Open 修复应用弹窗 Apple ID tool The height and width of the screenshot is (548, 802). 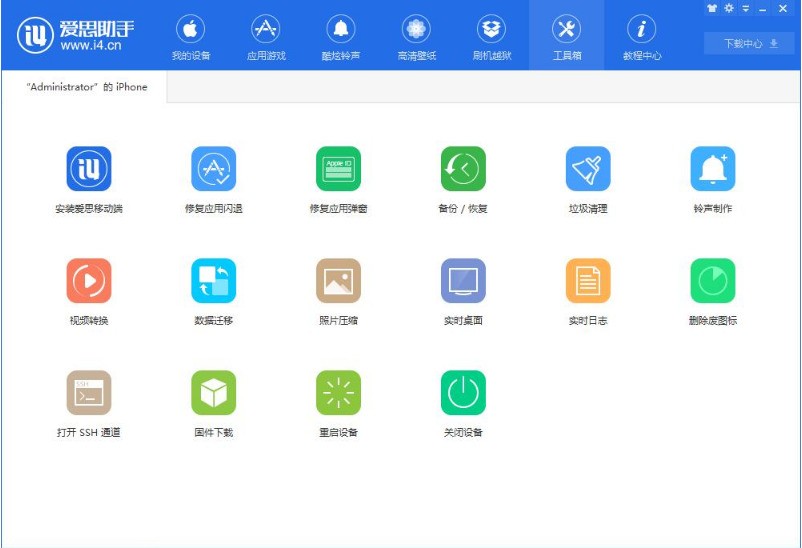pos(339,169)
